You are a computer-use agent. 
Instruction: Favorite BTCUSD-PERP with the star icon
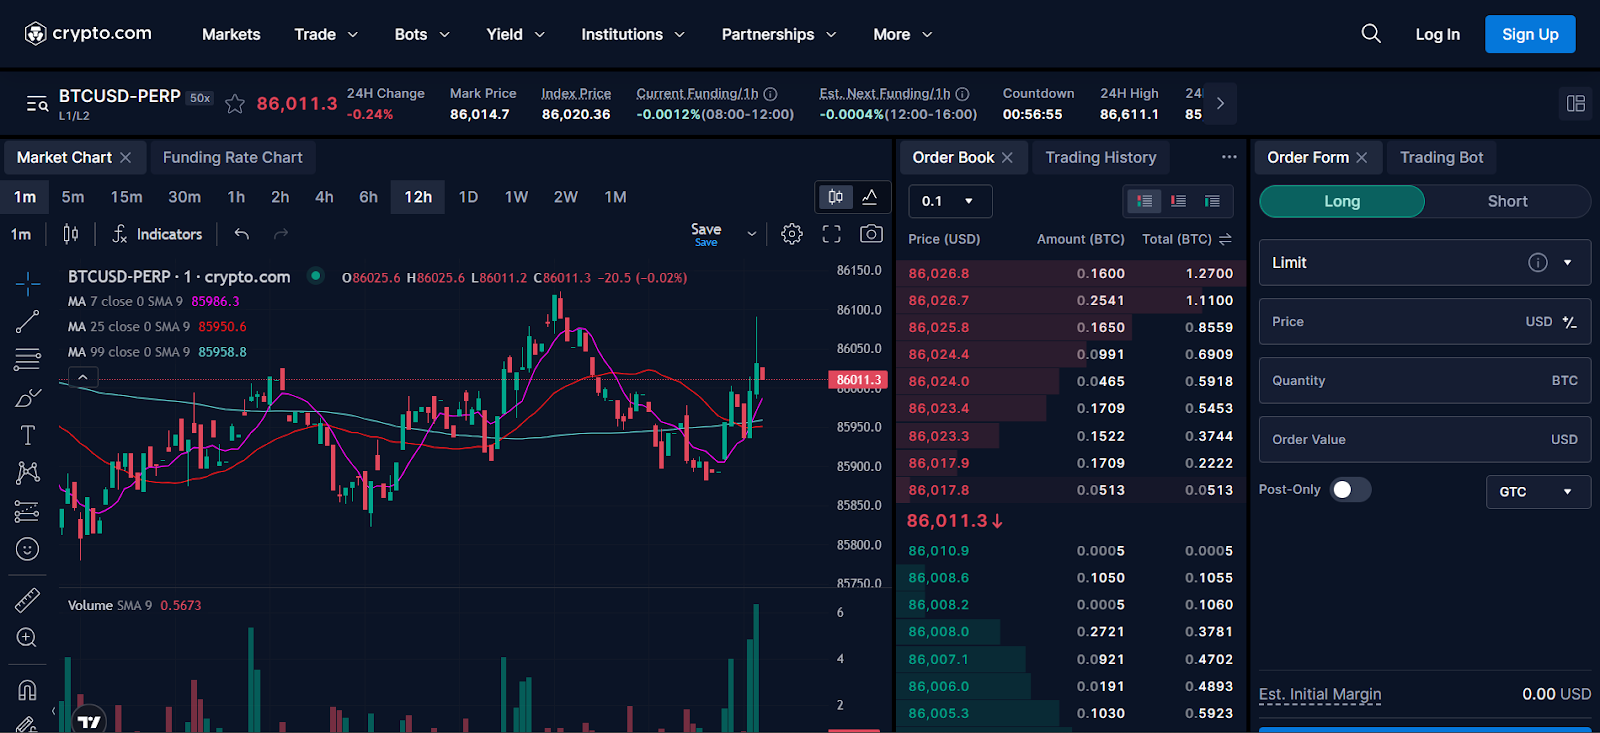click(x=235, y=103)
